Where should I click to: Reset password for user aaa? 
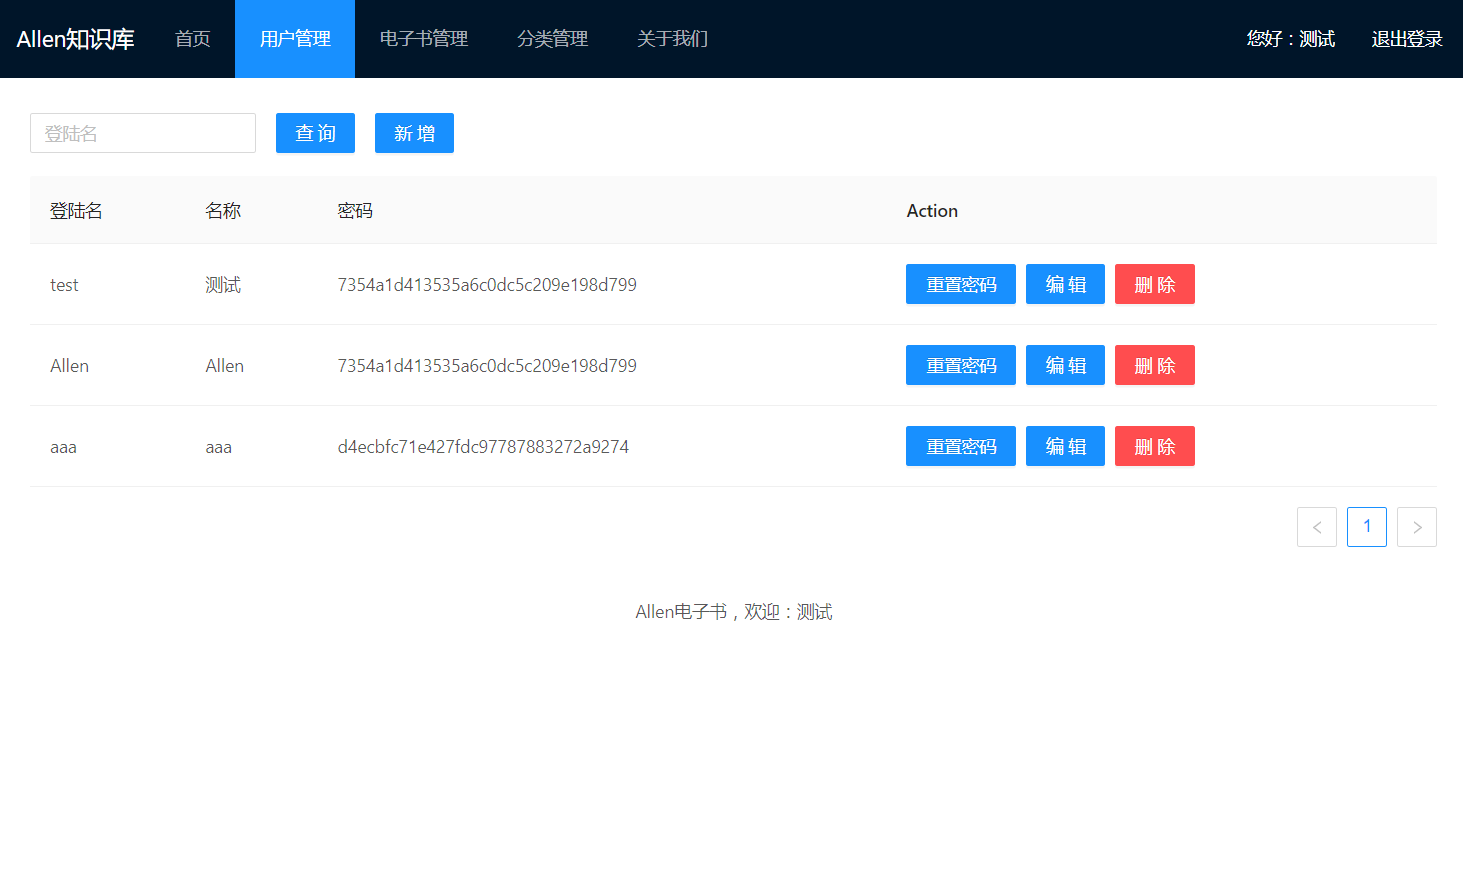click(960, 446)
